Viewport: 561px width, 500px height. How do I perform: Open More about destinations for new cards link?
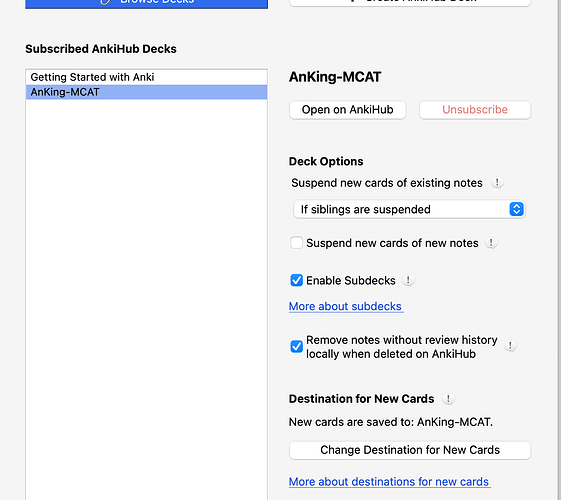pos(389,482)
